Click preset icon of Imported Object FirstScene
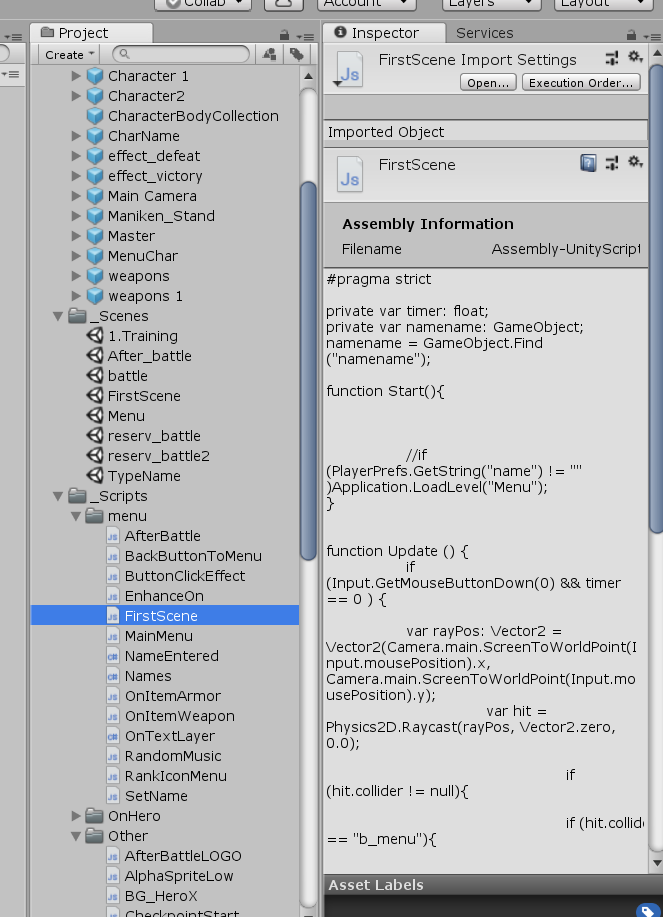The width and height of the screenshot is (663, 917). coord(612,163)
